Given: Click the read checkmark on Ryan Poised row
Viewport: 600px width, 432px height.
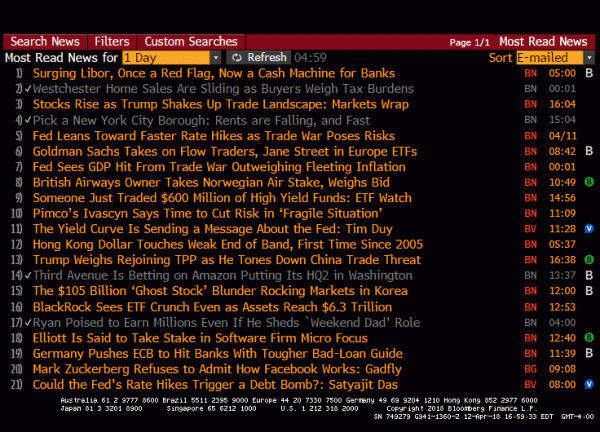Looking at the screenshot, I should (x=28, y=323).
